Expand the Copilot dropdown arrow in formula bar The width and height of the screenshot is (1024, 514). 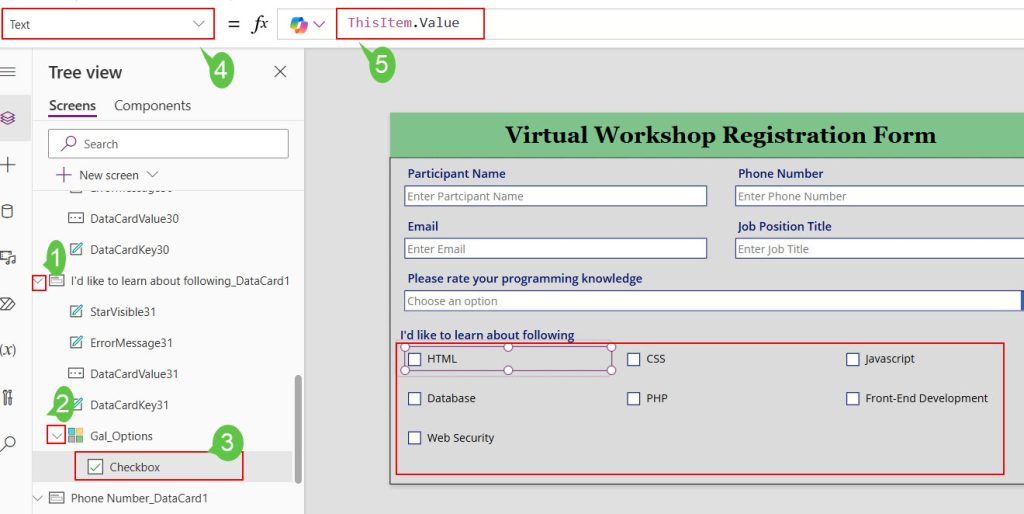pyautogui.click(x=319, y=25)
